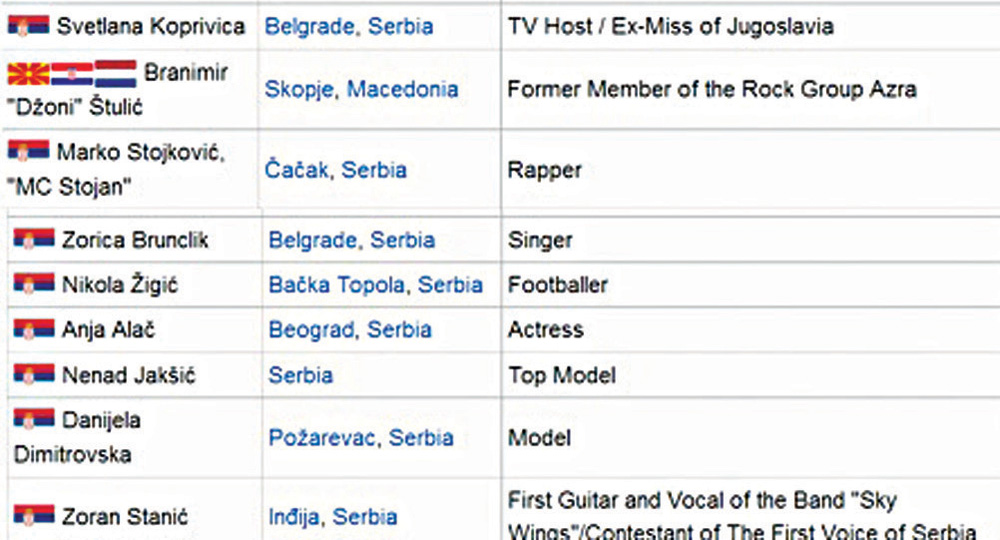Click the Serbian flag next to Marko Stojković
The image size is (1000, 540).
coord(28,153)
